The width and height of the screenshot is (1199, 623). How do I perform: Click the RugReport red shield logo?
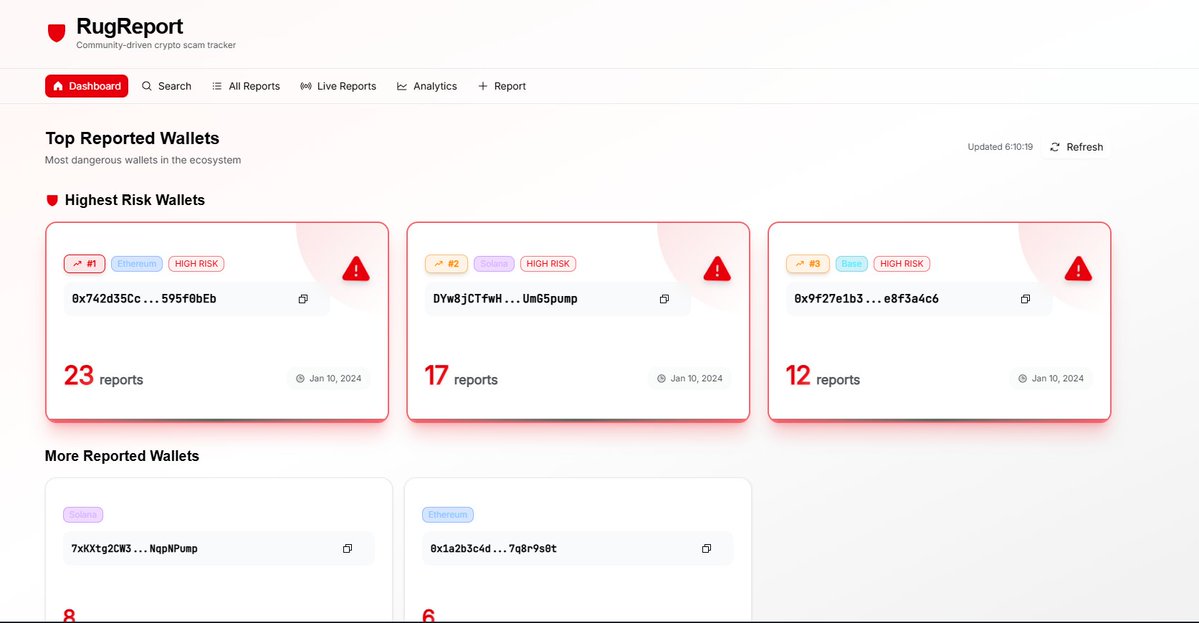pyautogui.click(x=57, y=33)
